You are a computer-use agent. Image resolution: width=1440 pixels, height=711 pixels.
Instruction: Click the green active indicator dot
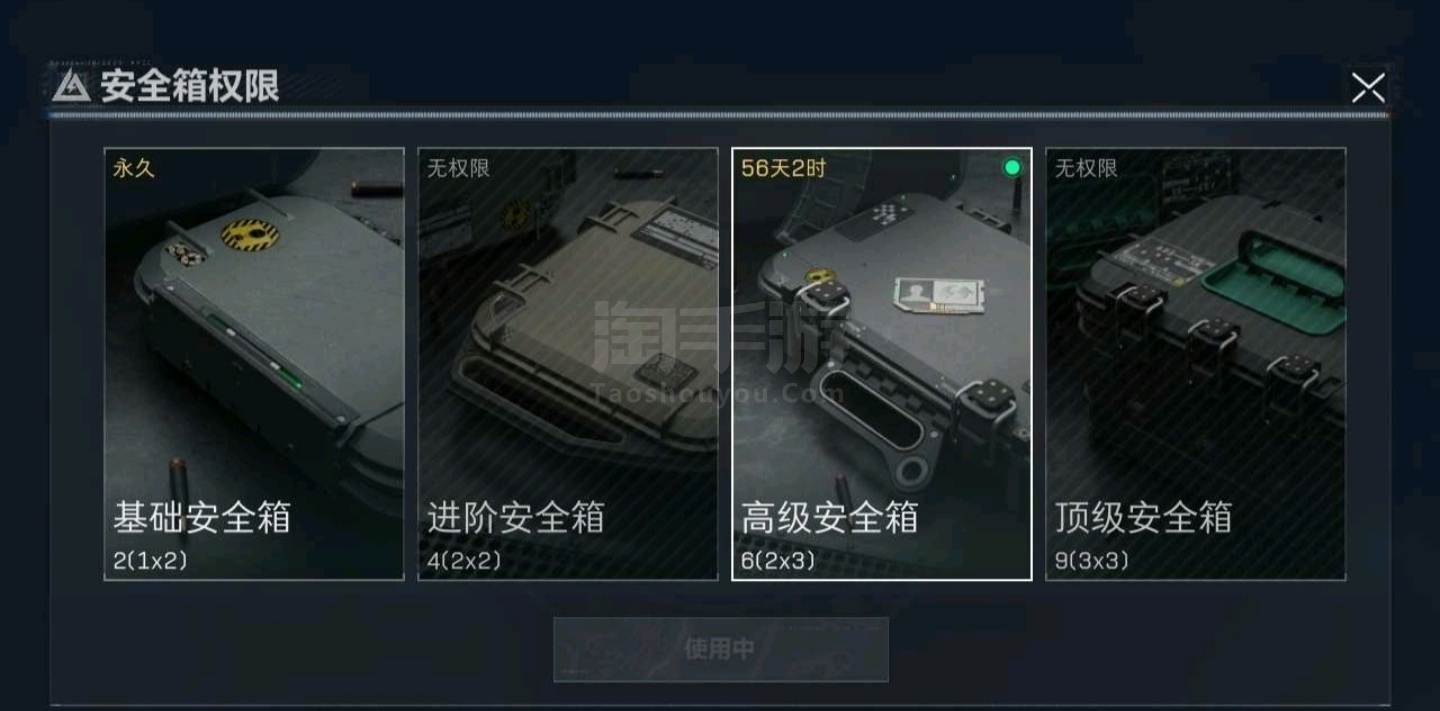1012,168
